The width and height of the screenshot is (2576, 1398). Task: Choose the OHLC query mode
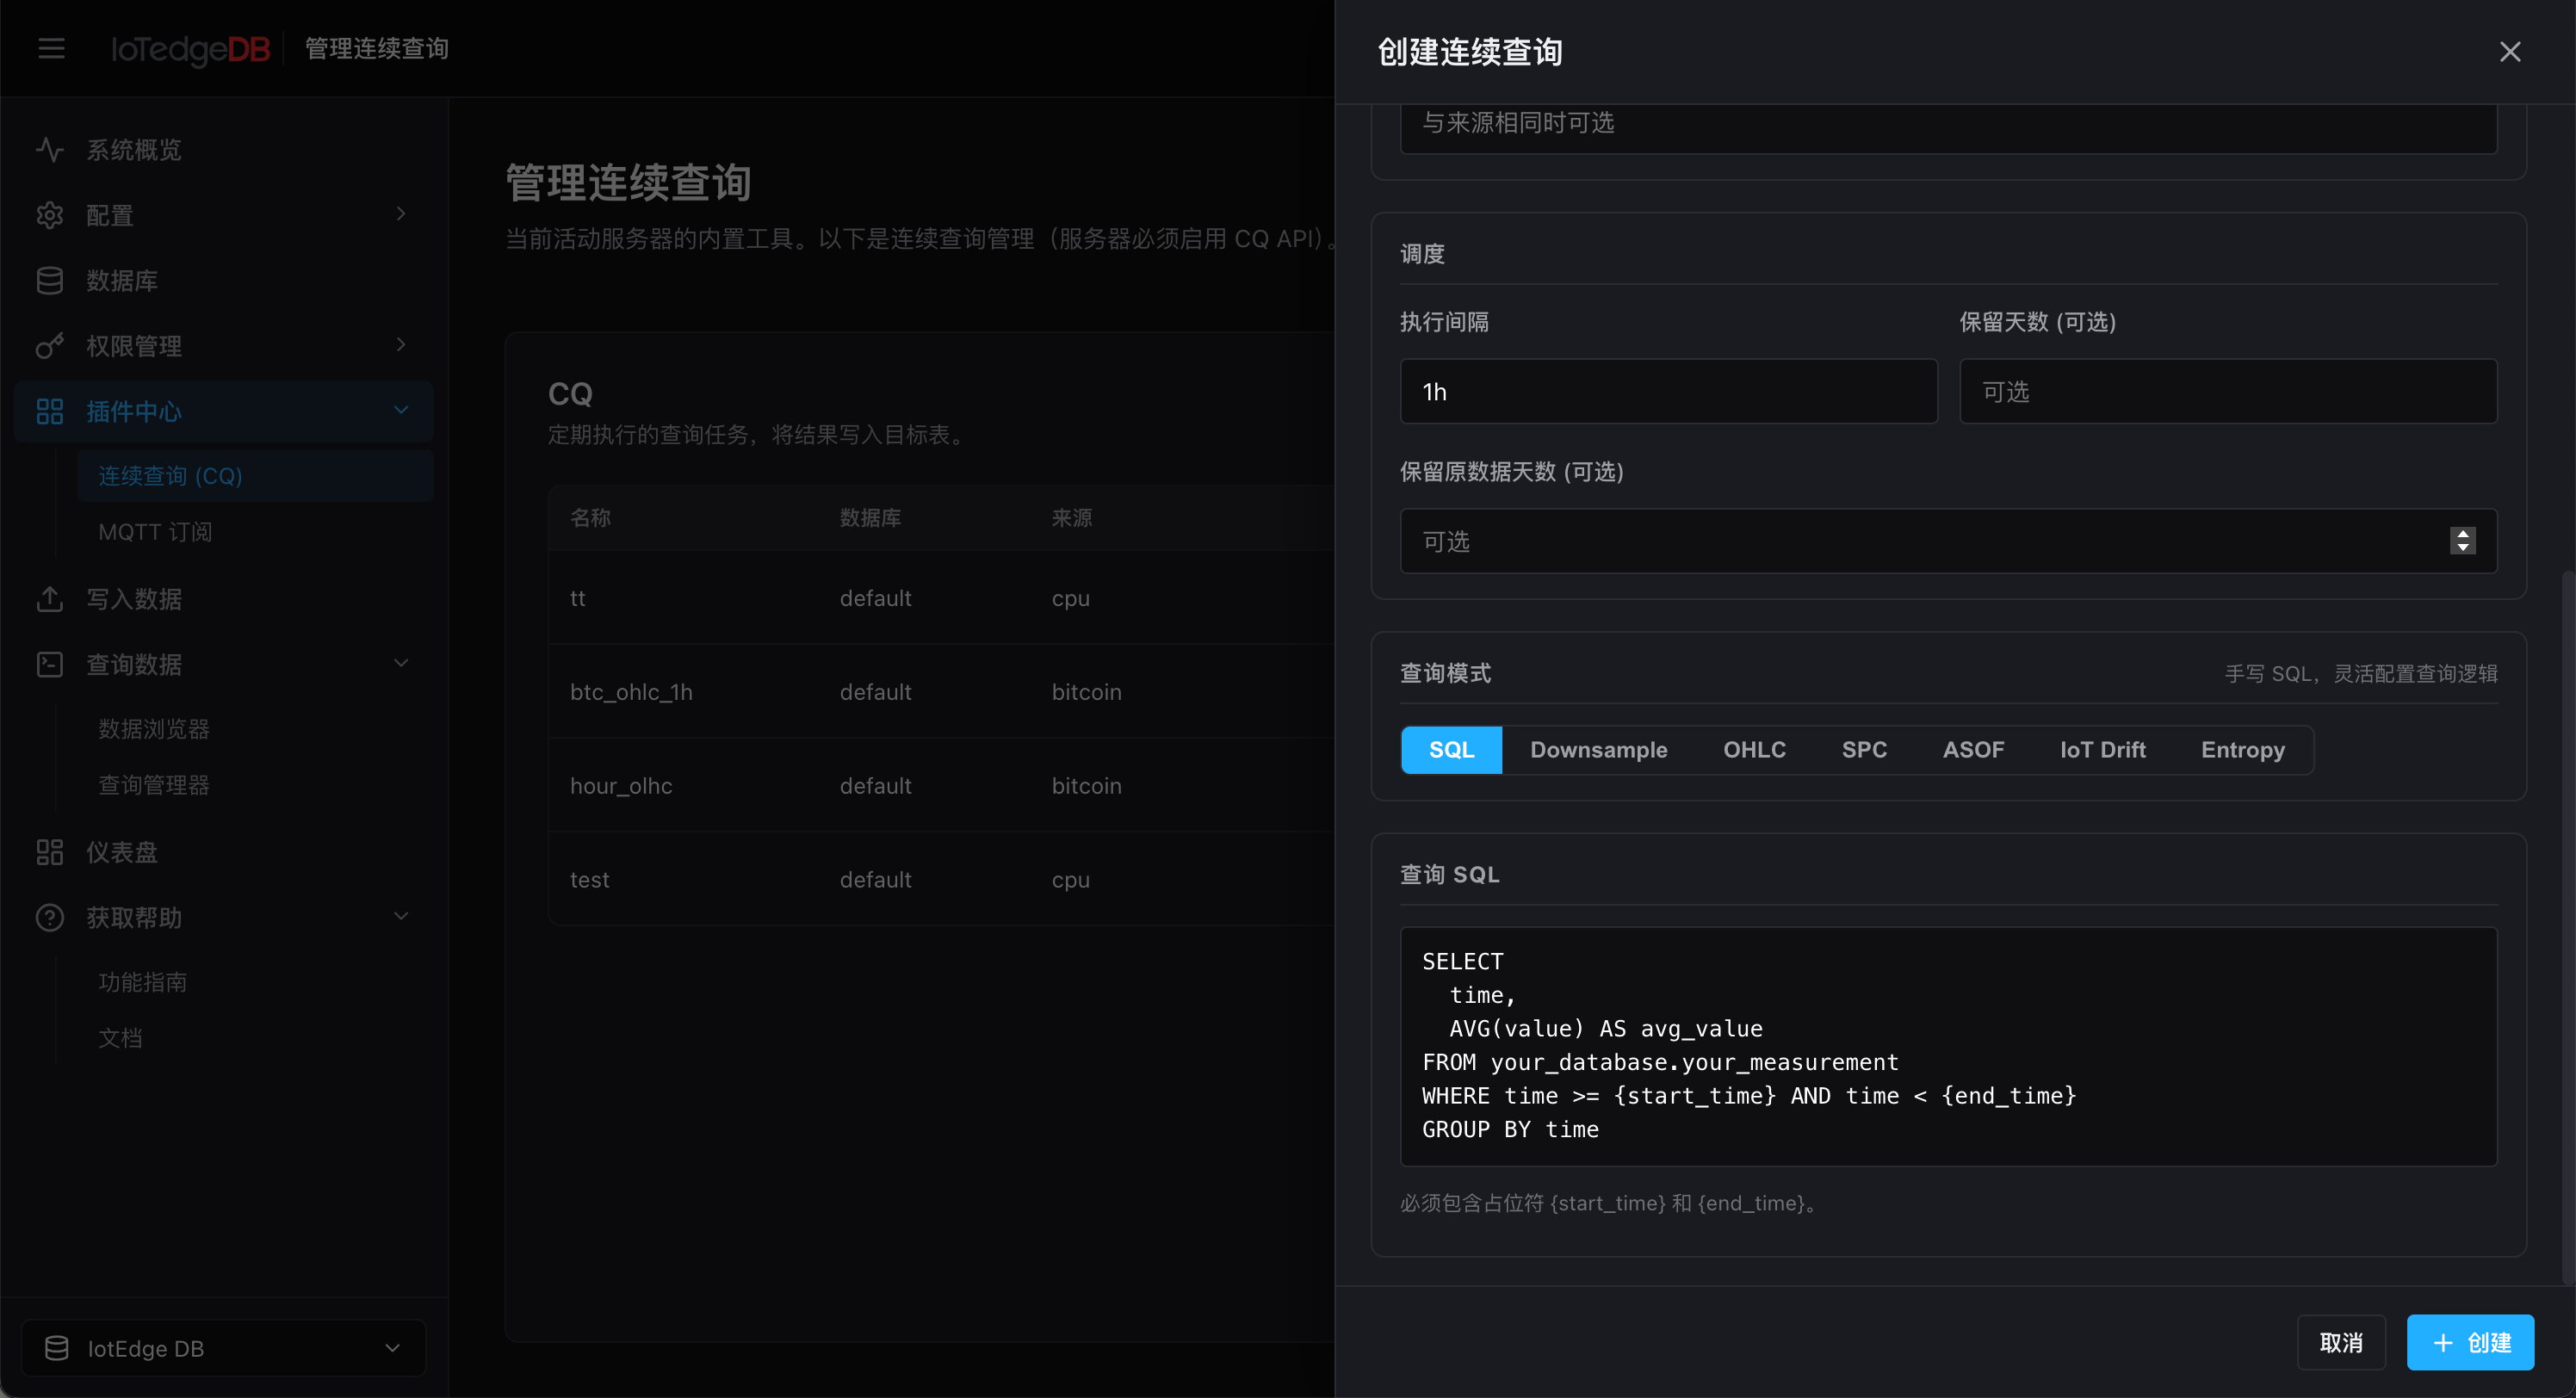[x=1754, y=750]
